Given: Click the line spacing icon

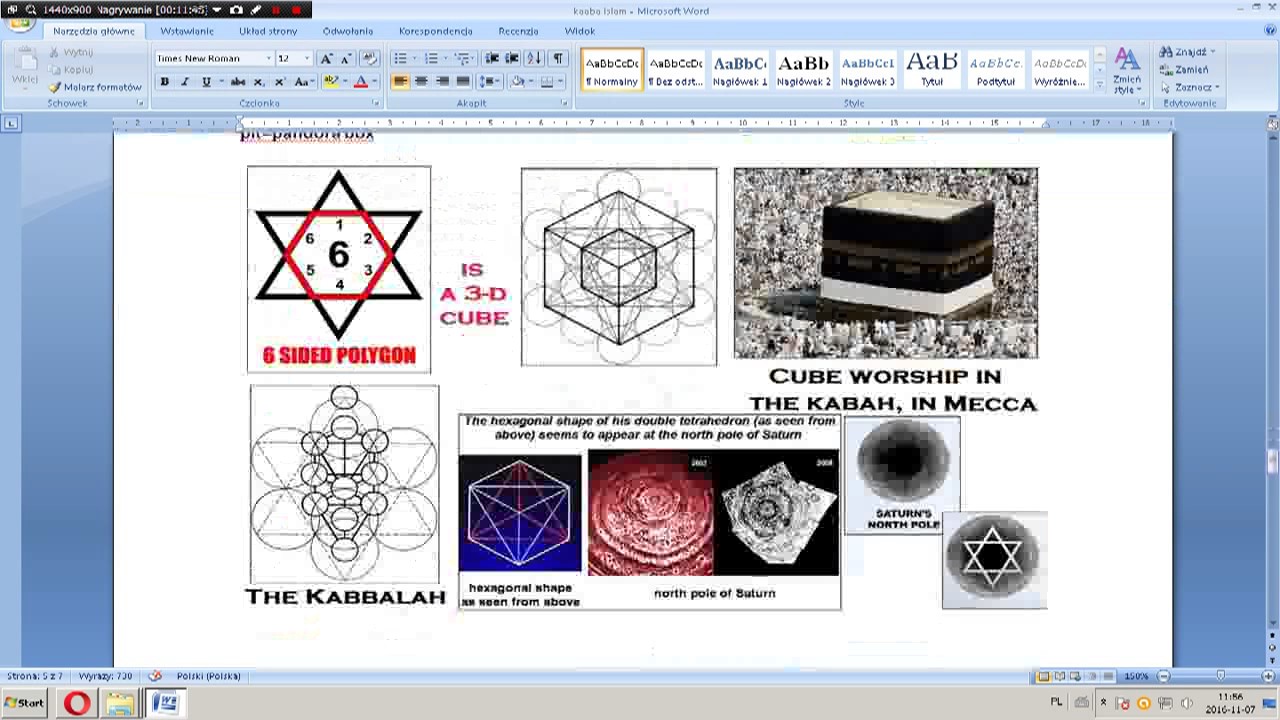Looking at the screenshot, I should click(489, 82).
